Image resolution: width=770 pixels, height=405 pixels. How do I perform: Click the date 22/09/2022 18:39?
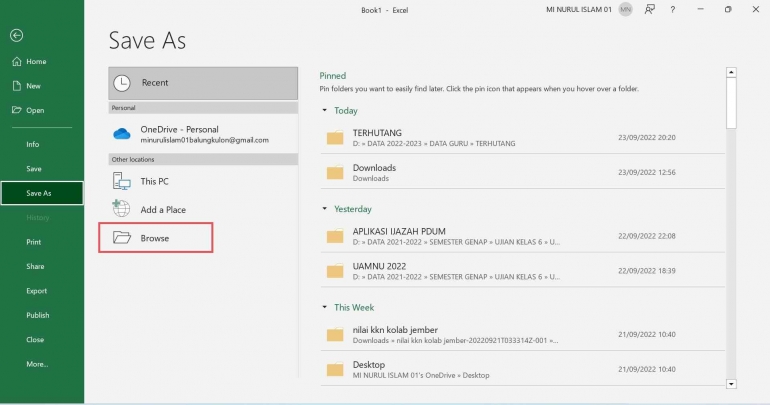pyautogui.click(x=647, y=271)
